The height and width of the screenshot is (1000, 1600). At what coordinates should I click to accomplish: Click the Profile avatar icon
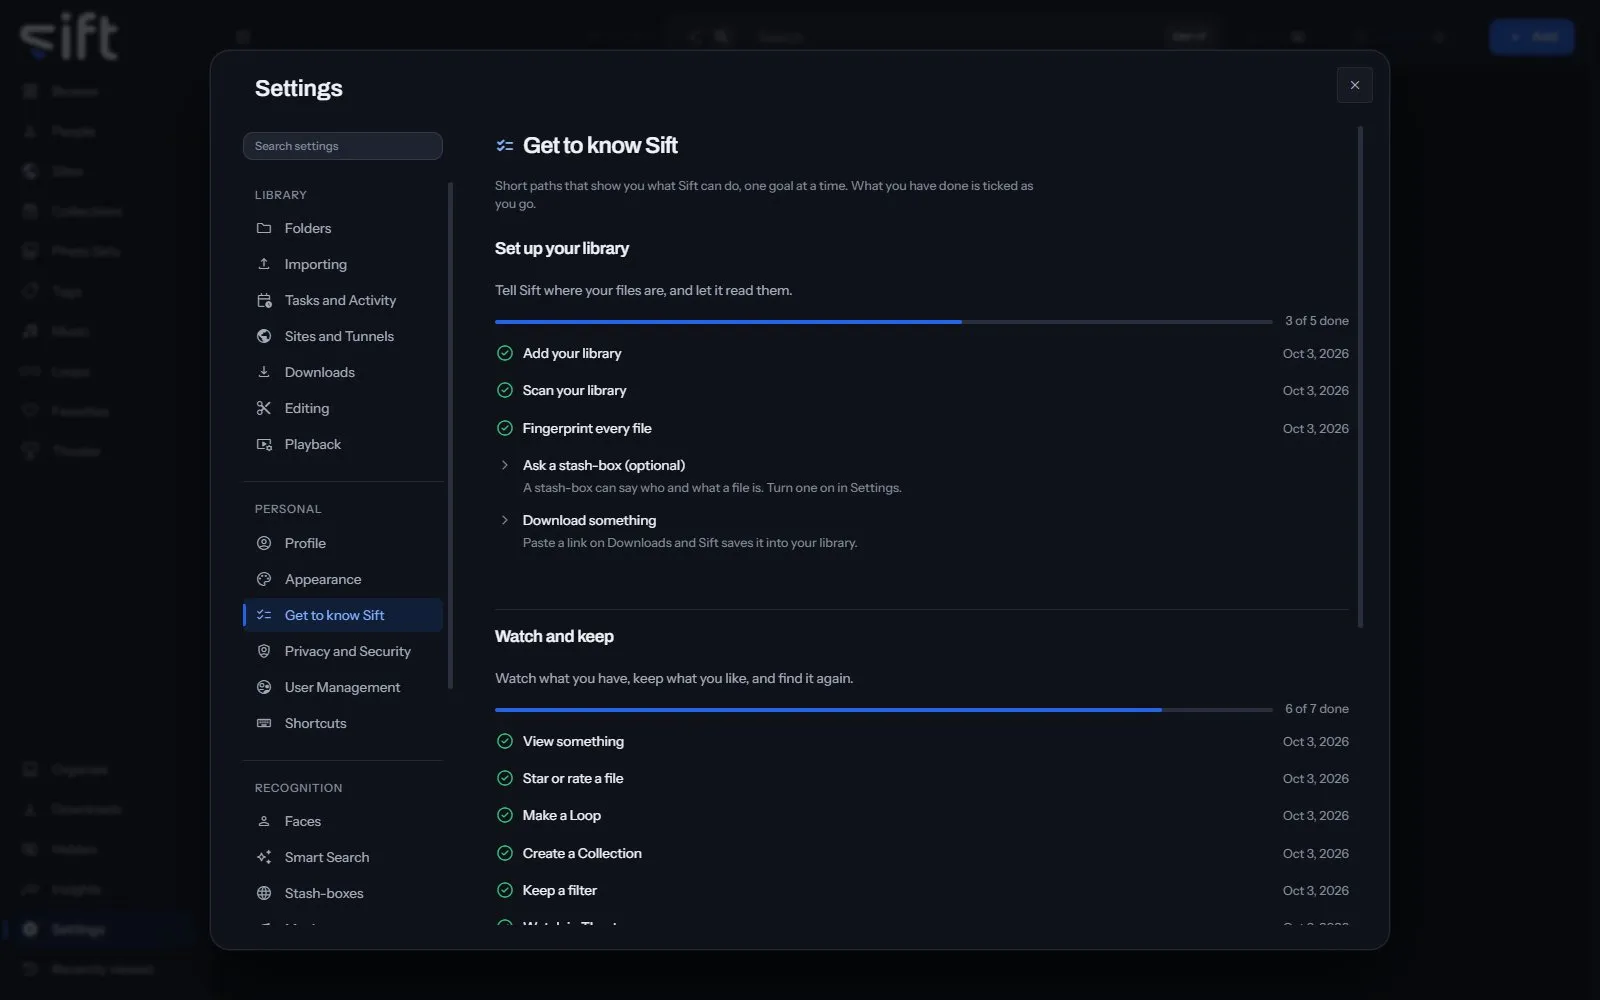click(264, 543)
